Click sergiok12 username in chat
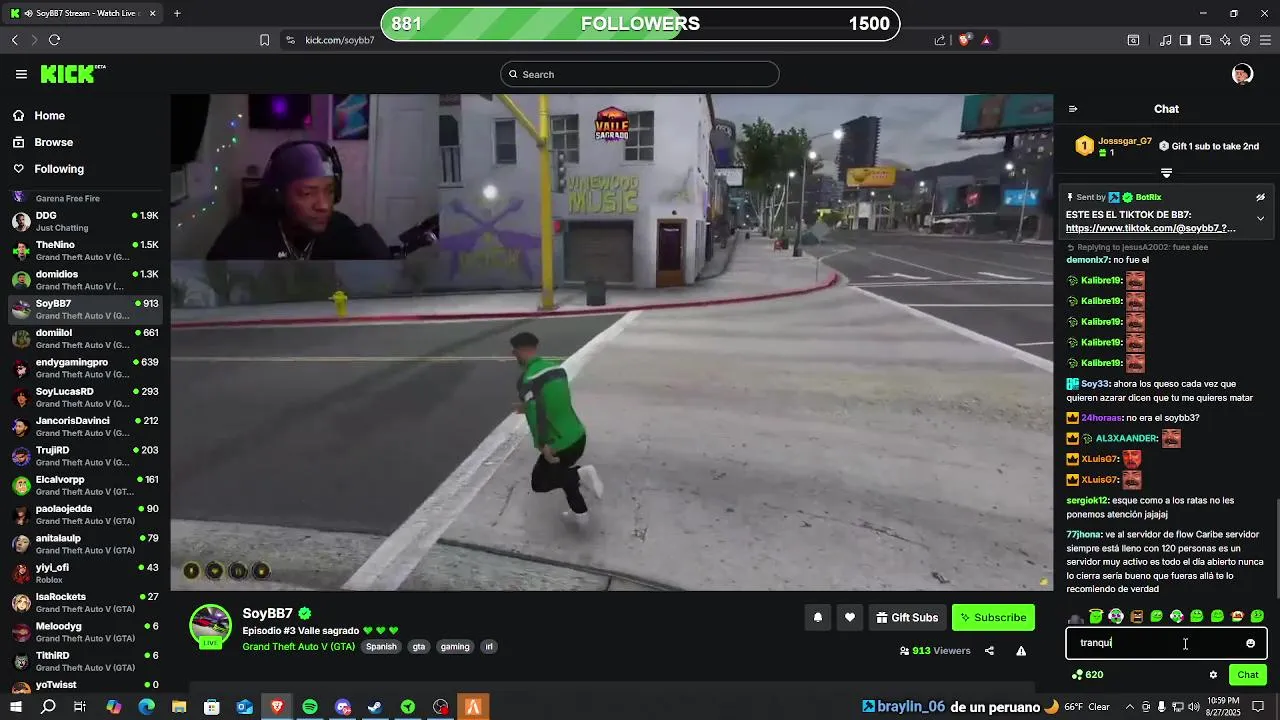Image resolution: width=1280 pixels, height=720 pixels. pos(1087,500)
